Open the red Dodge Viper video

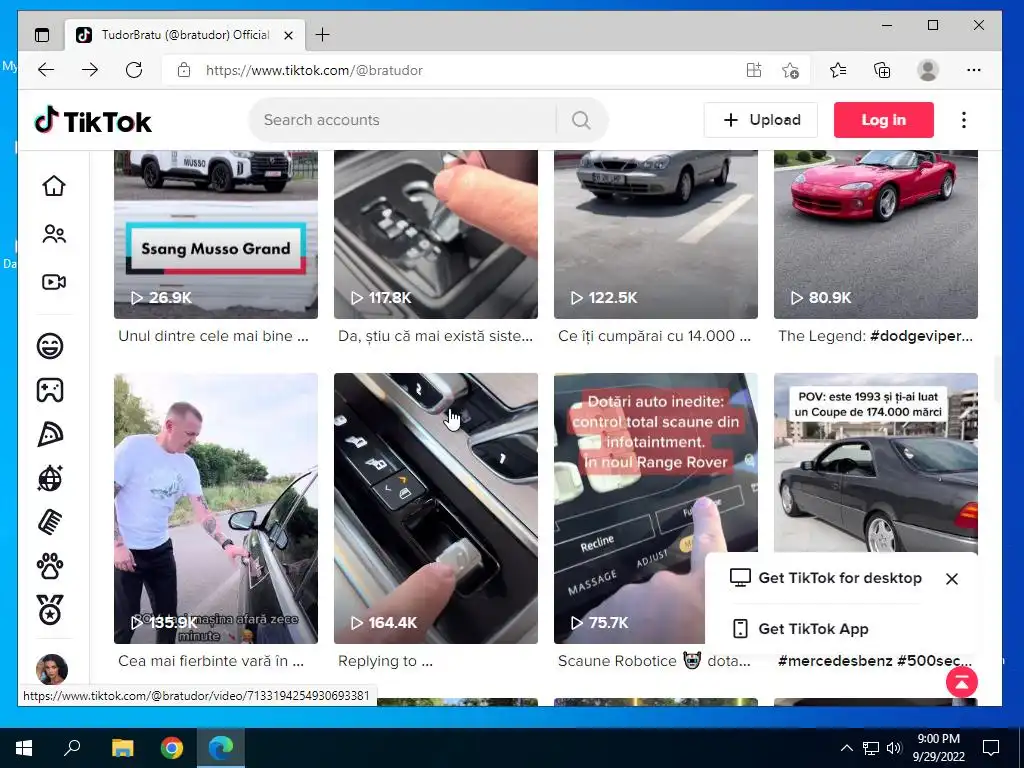(x=876, y=234)
